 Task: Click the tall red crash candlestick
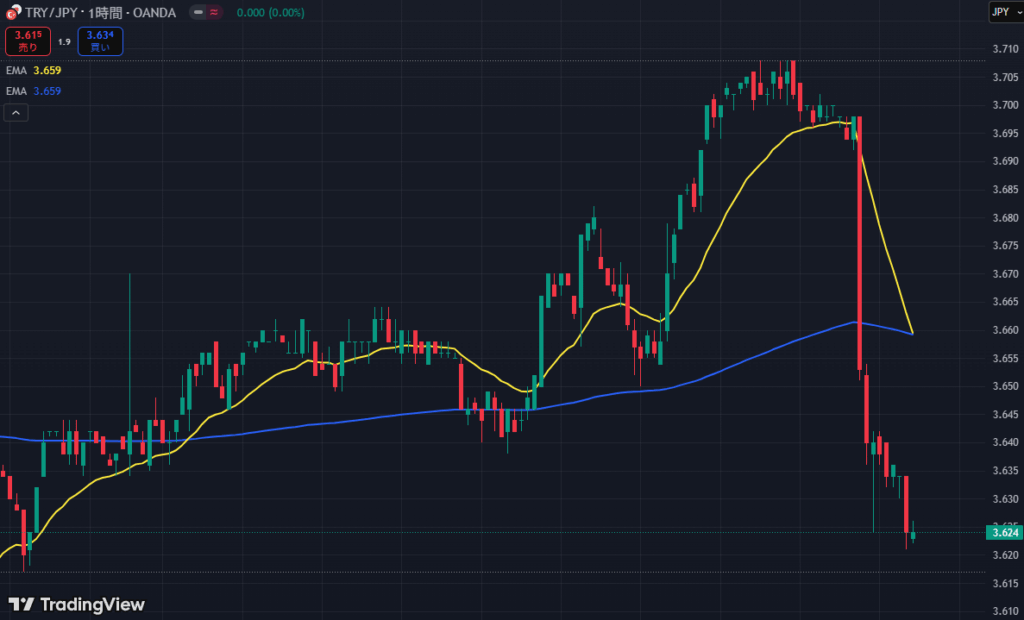coord(859,240)
